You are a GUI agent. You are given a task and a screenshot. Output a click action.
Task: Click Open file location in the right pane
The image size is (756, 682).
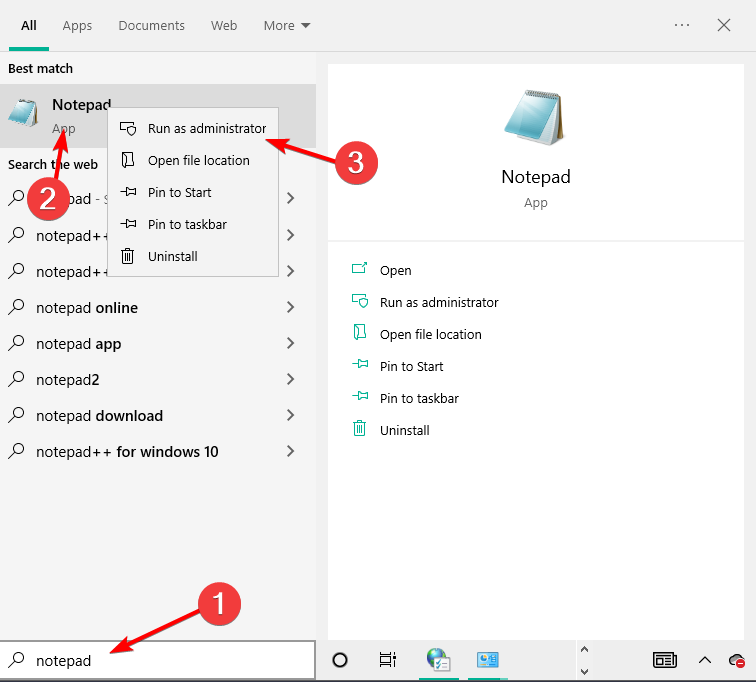431,334
